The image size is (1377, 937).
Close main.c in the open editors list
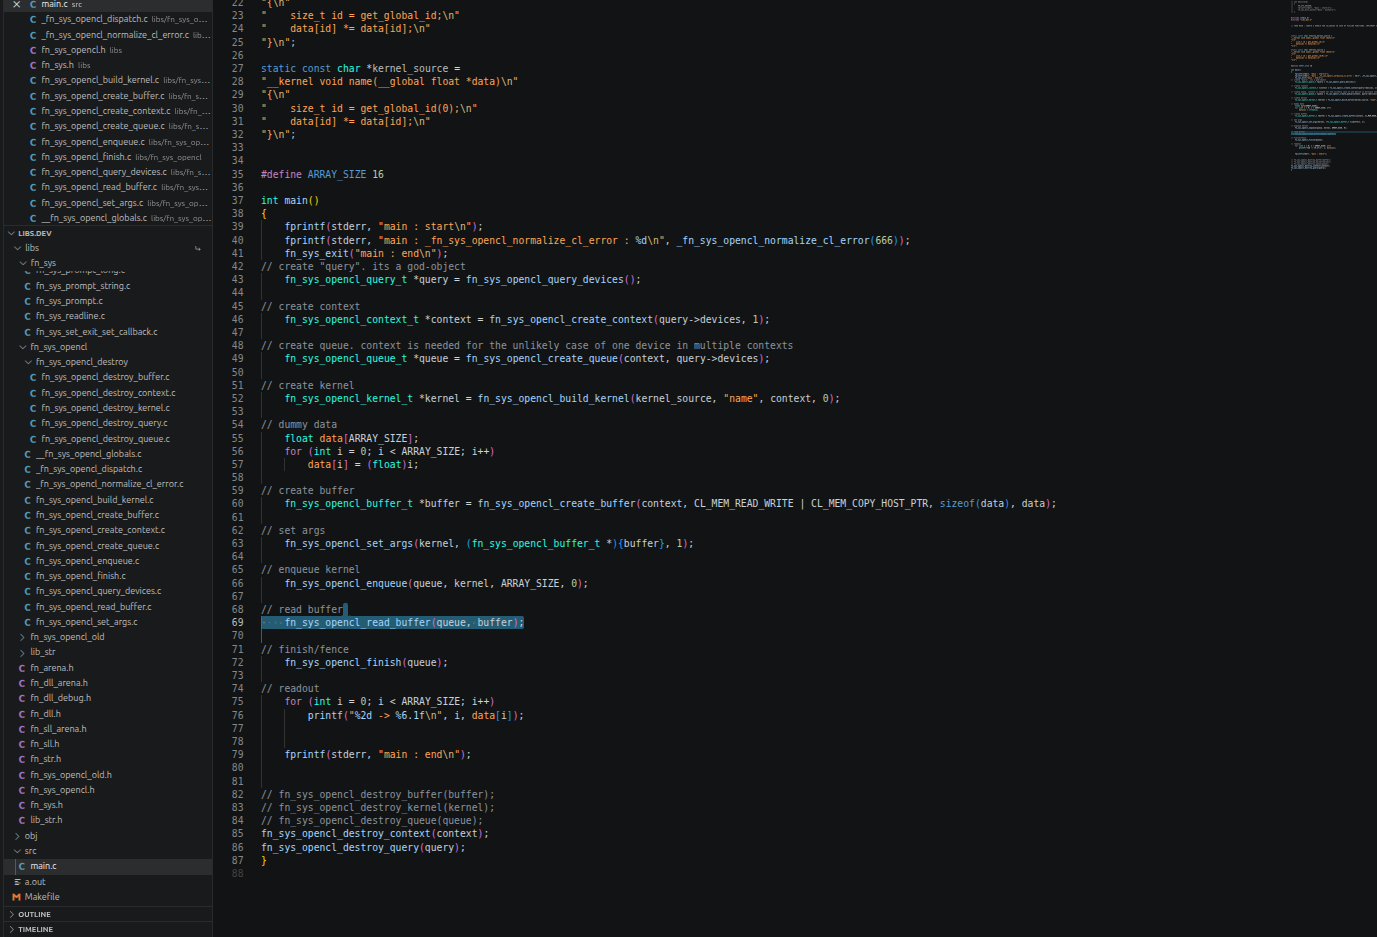(x=16, y=5)
